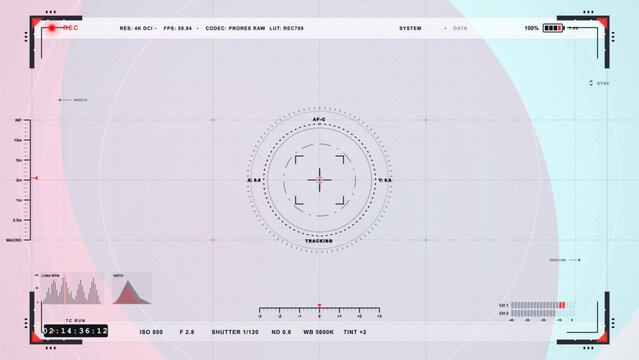Image resolution: width=639 pixels, height=360 pixels.
Task: Click +1 on the exposure scale
Action: (x=339, y=316)
